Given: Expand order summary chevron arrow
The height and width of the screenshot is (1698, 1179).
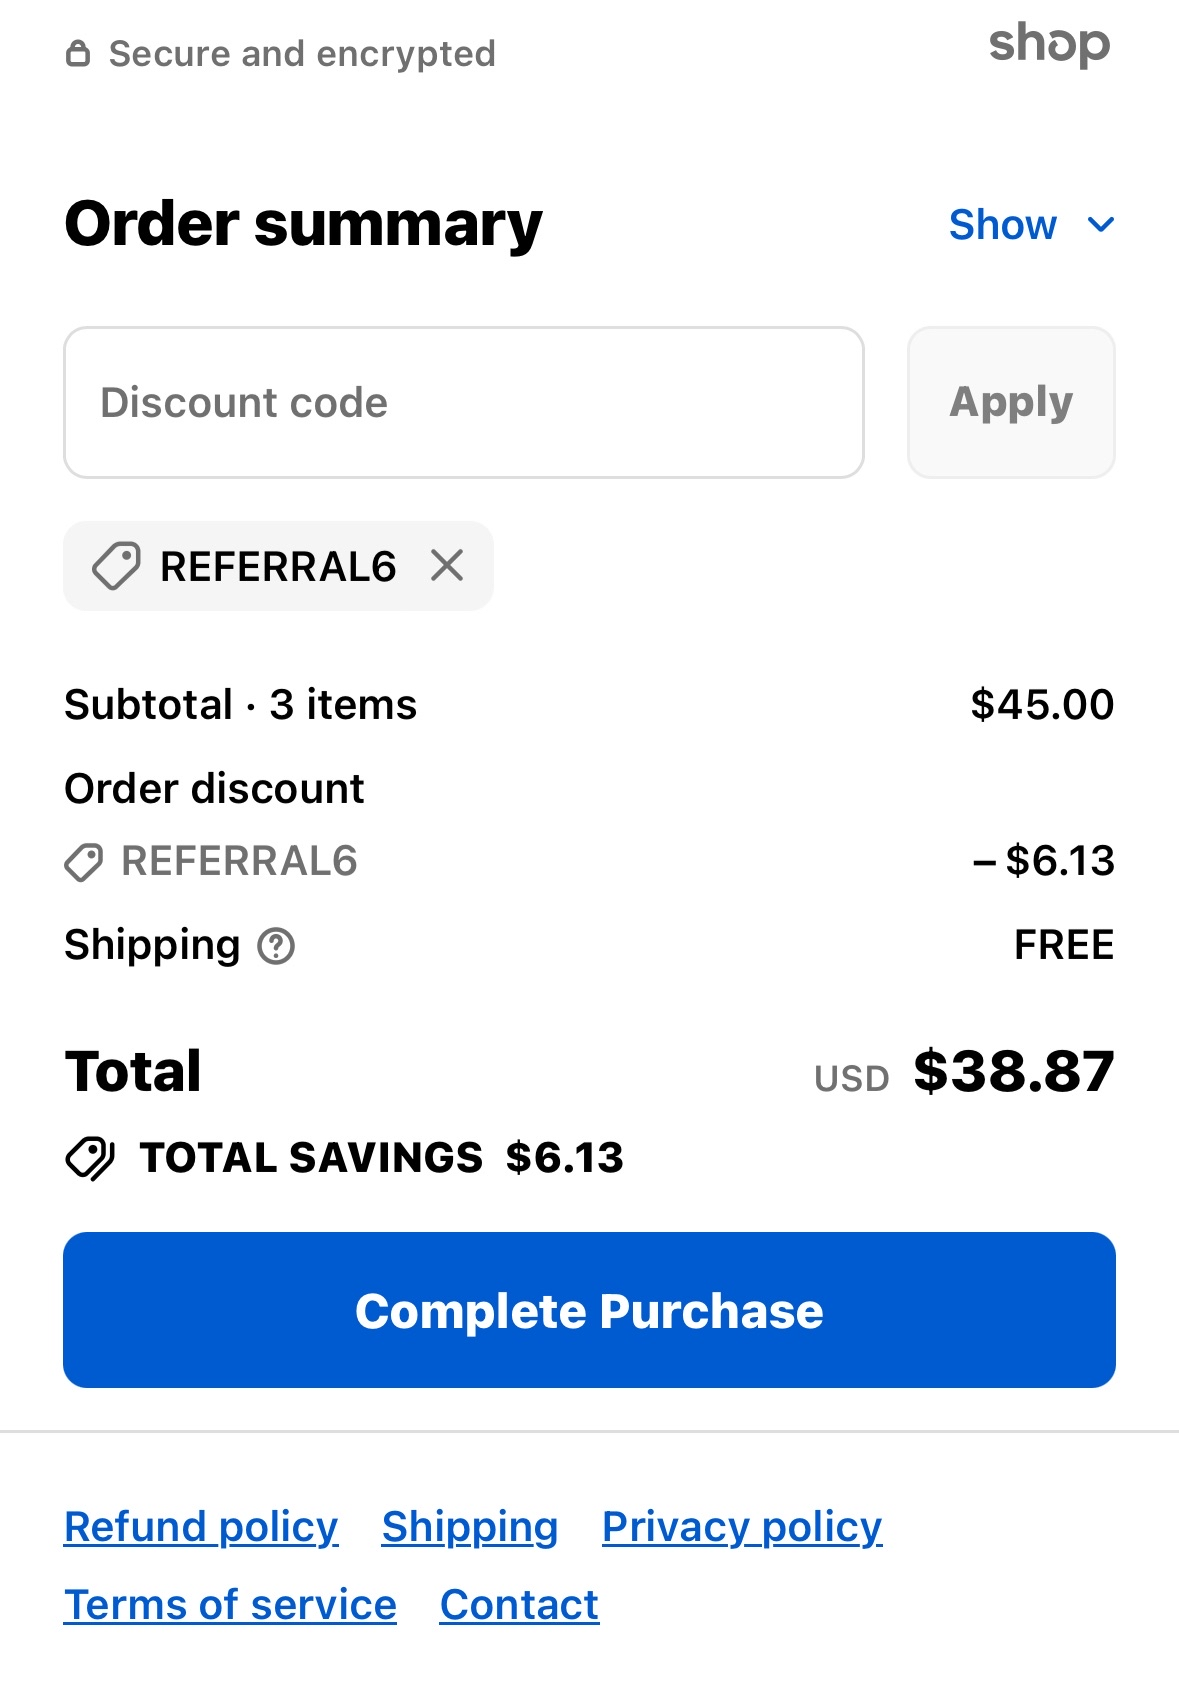Looking at the screenshot, I should (1100, 225).
